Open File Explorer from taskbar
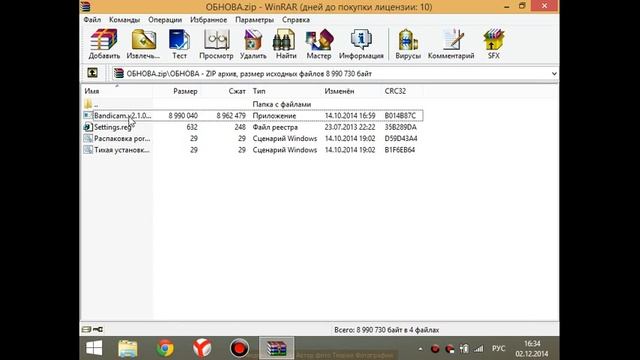Viewport: 640px width, 360px height. coord(128,348)
